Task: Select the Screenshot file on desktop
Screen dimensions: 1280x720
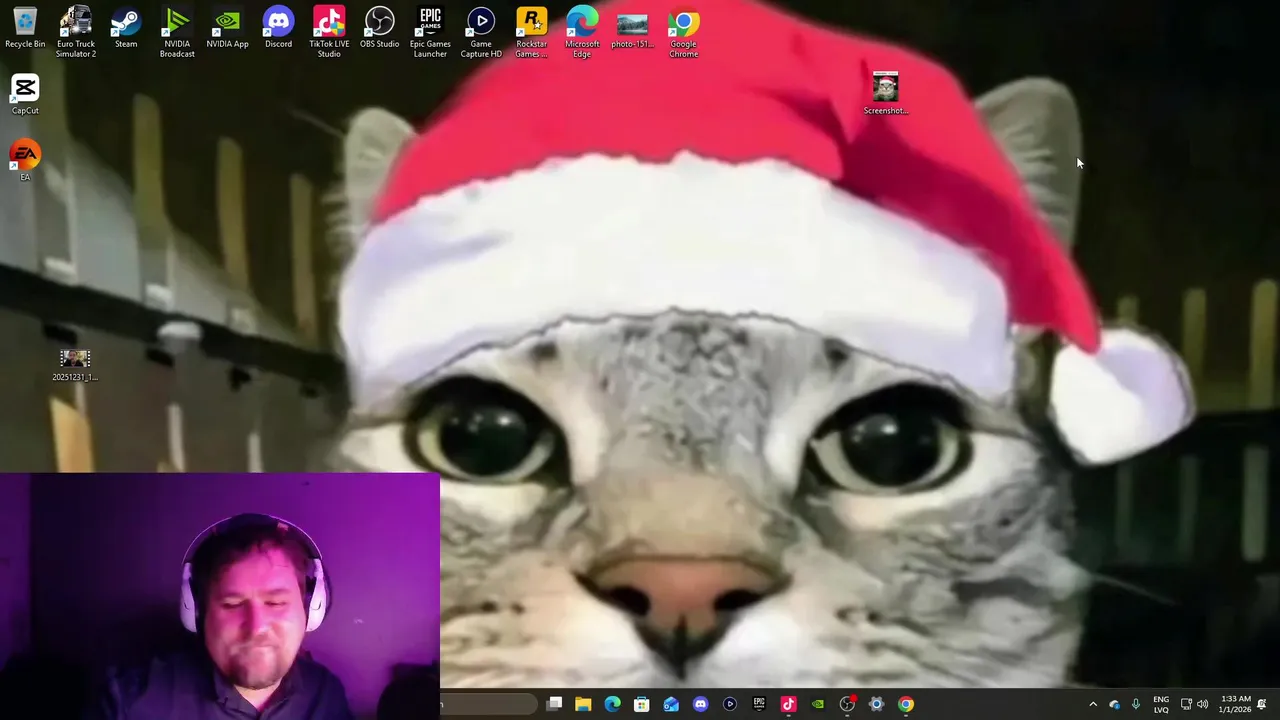Action: coord(885,94)
